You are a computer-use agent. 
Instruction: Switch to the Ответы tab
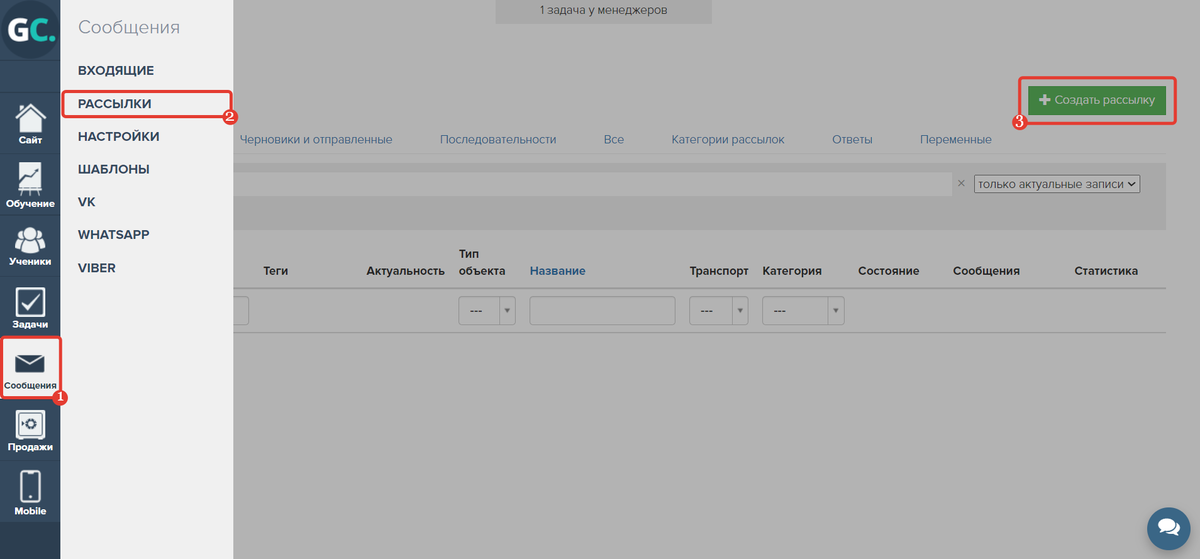coord(852,140)
